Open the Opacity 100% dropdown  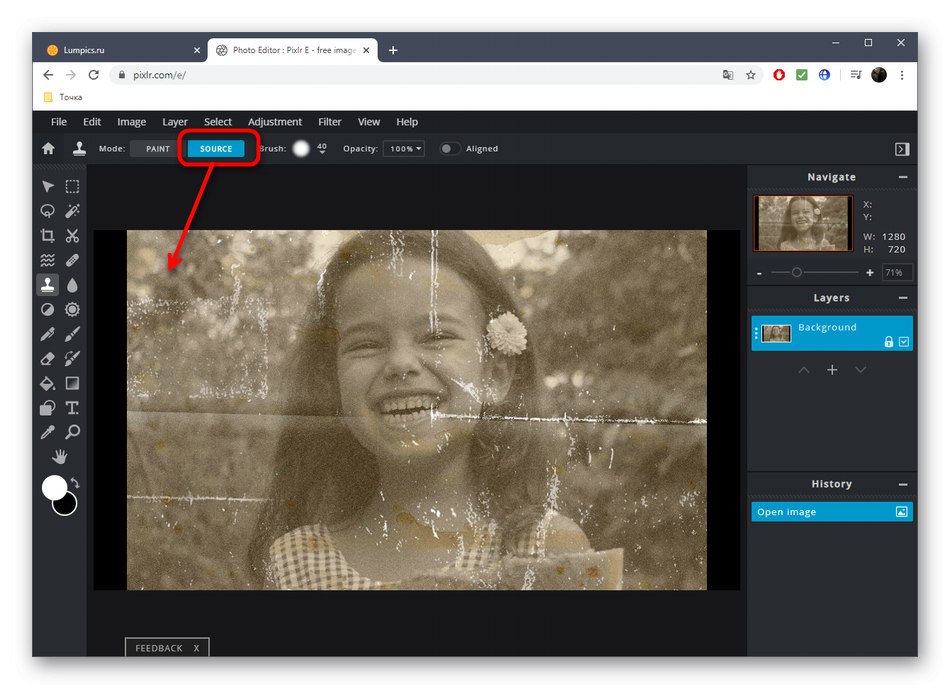point(404,148)
